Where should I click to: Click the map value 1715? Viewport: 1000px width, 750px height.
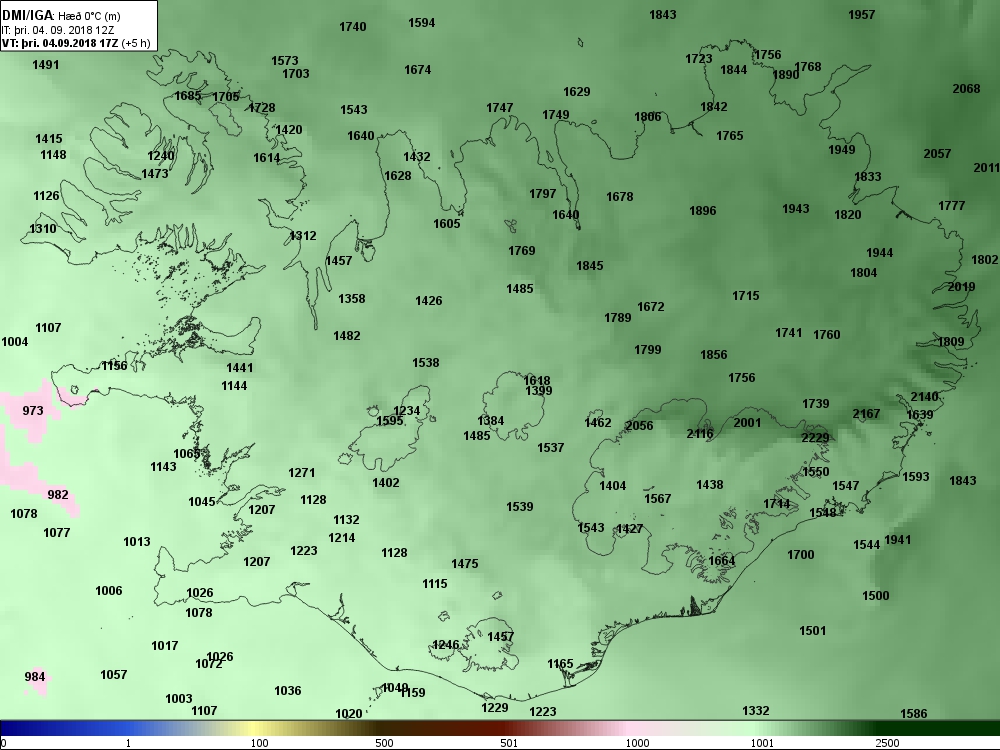point(746,295)
